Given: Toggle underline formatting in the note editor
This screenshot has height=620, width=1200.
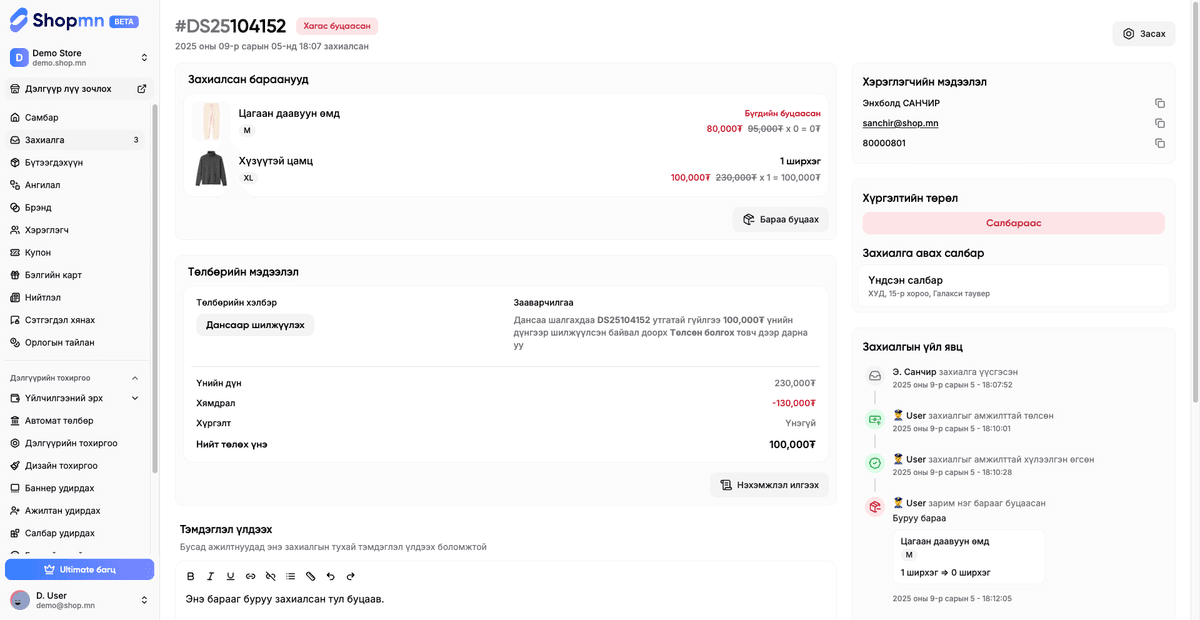Looking at the screenshot, I should coord(231,576).
